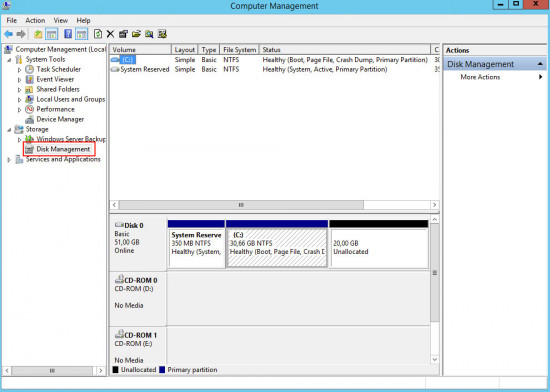Click the Task Scheduler clock icon
The width and height of the screenshot is (550, 392).
[29, 69]
